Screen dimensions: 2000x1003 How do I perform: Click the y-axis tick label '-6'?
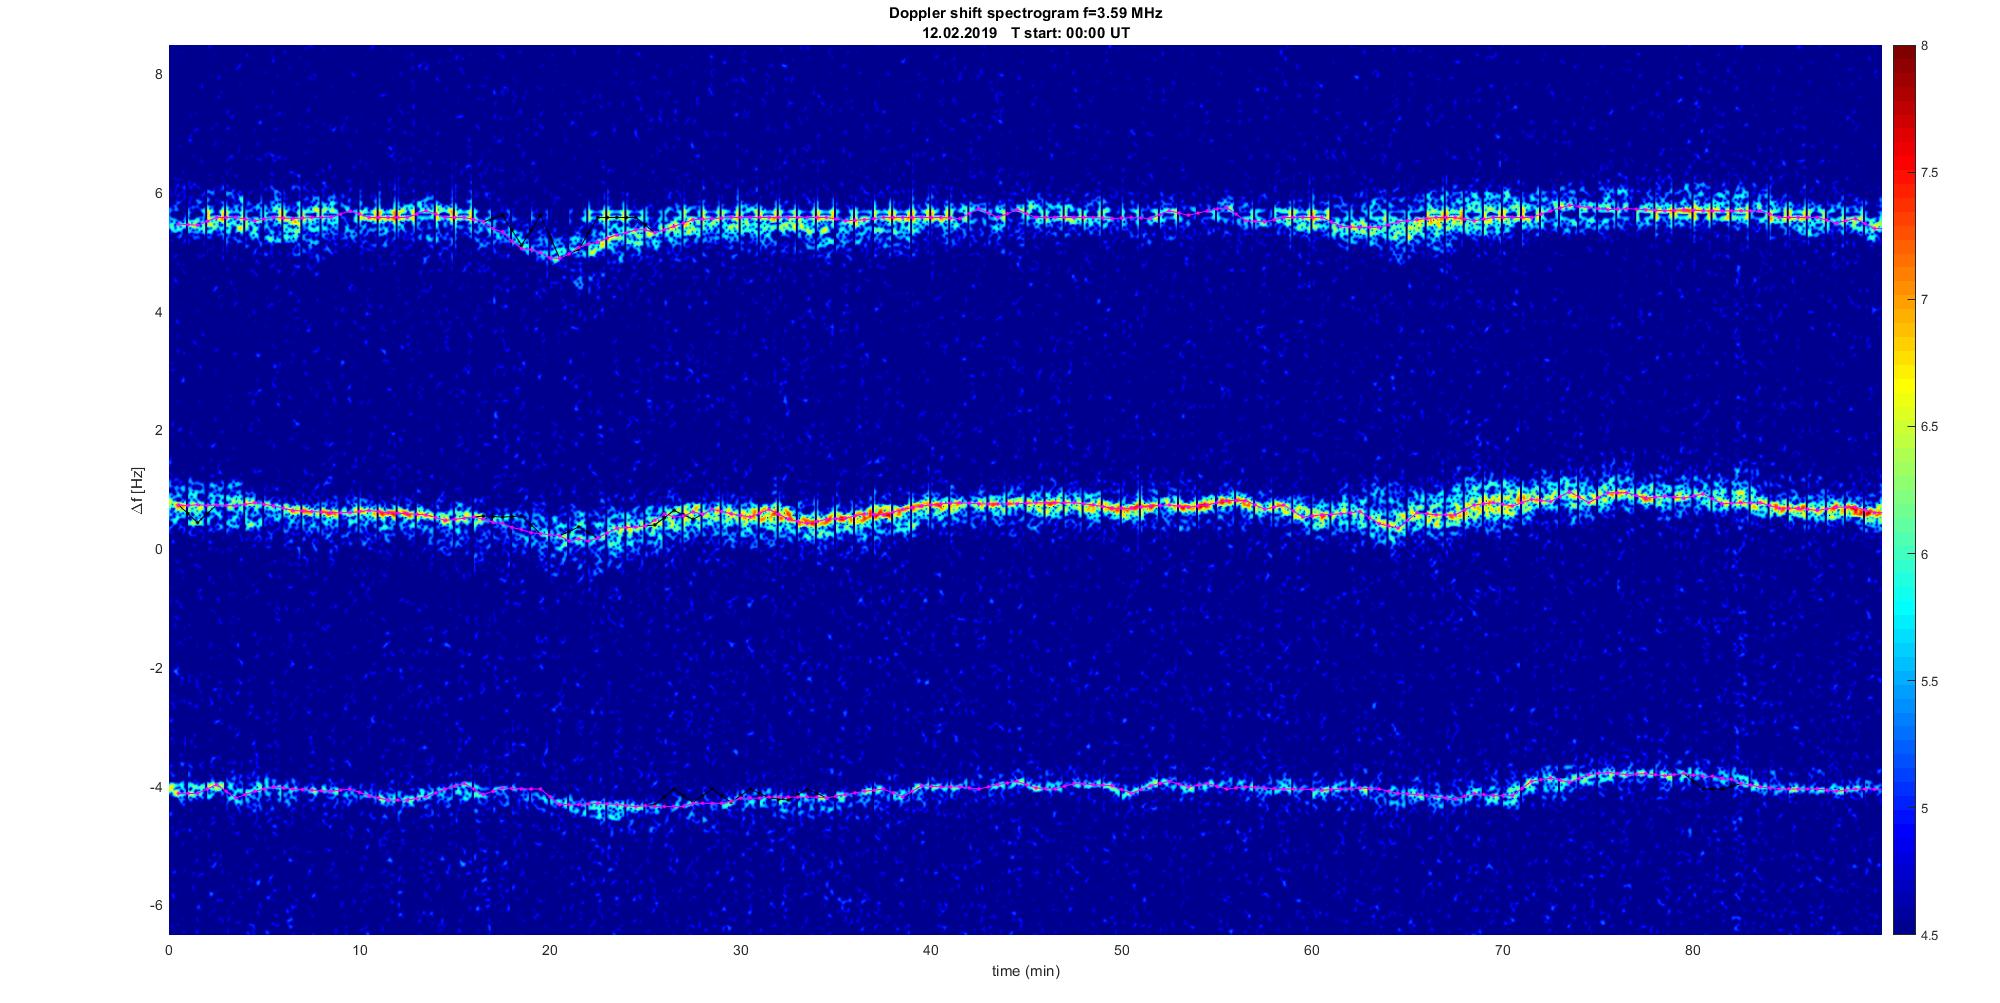[x=156, y=905]
